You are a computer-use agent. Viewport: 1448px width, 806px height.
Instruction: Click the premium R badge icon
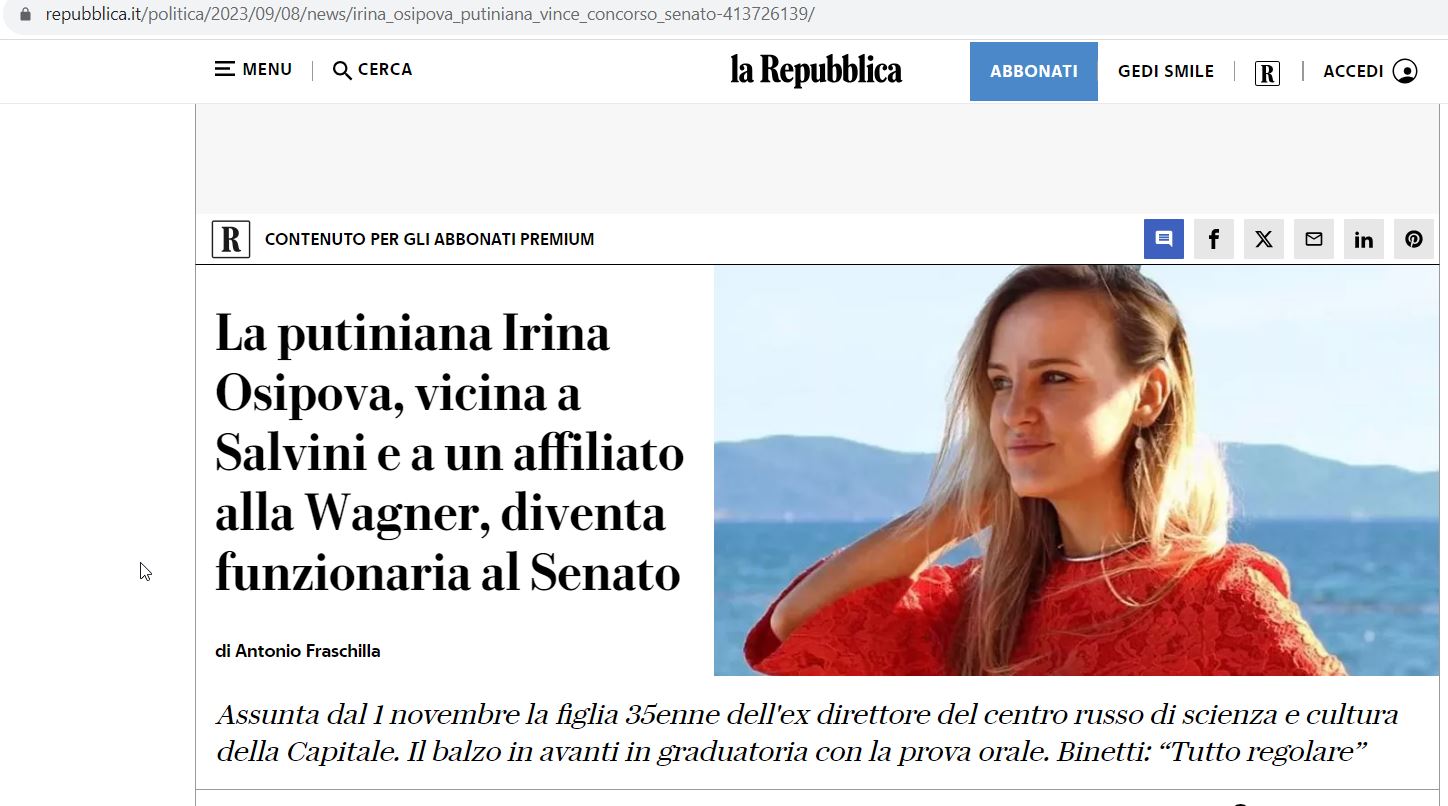coord(231,239)
